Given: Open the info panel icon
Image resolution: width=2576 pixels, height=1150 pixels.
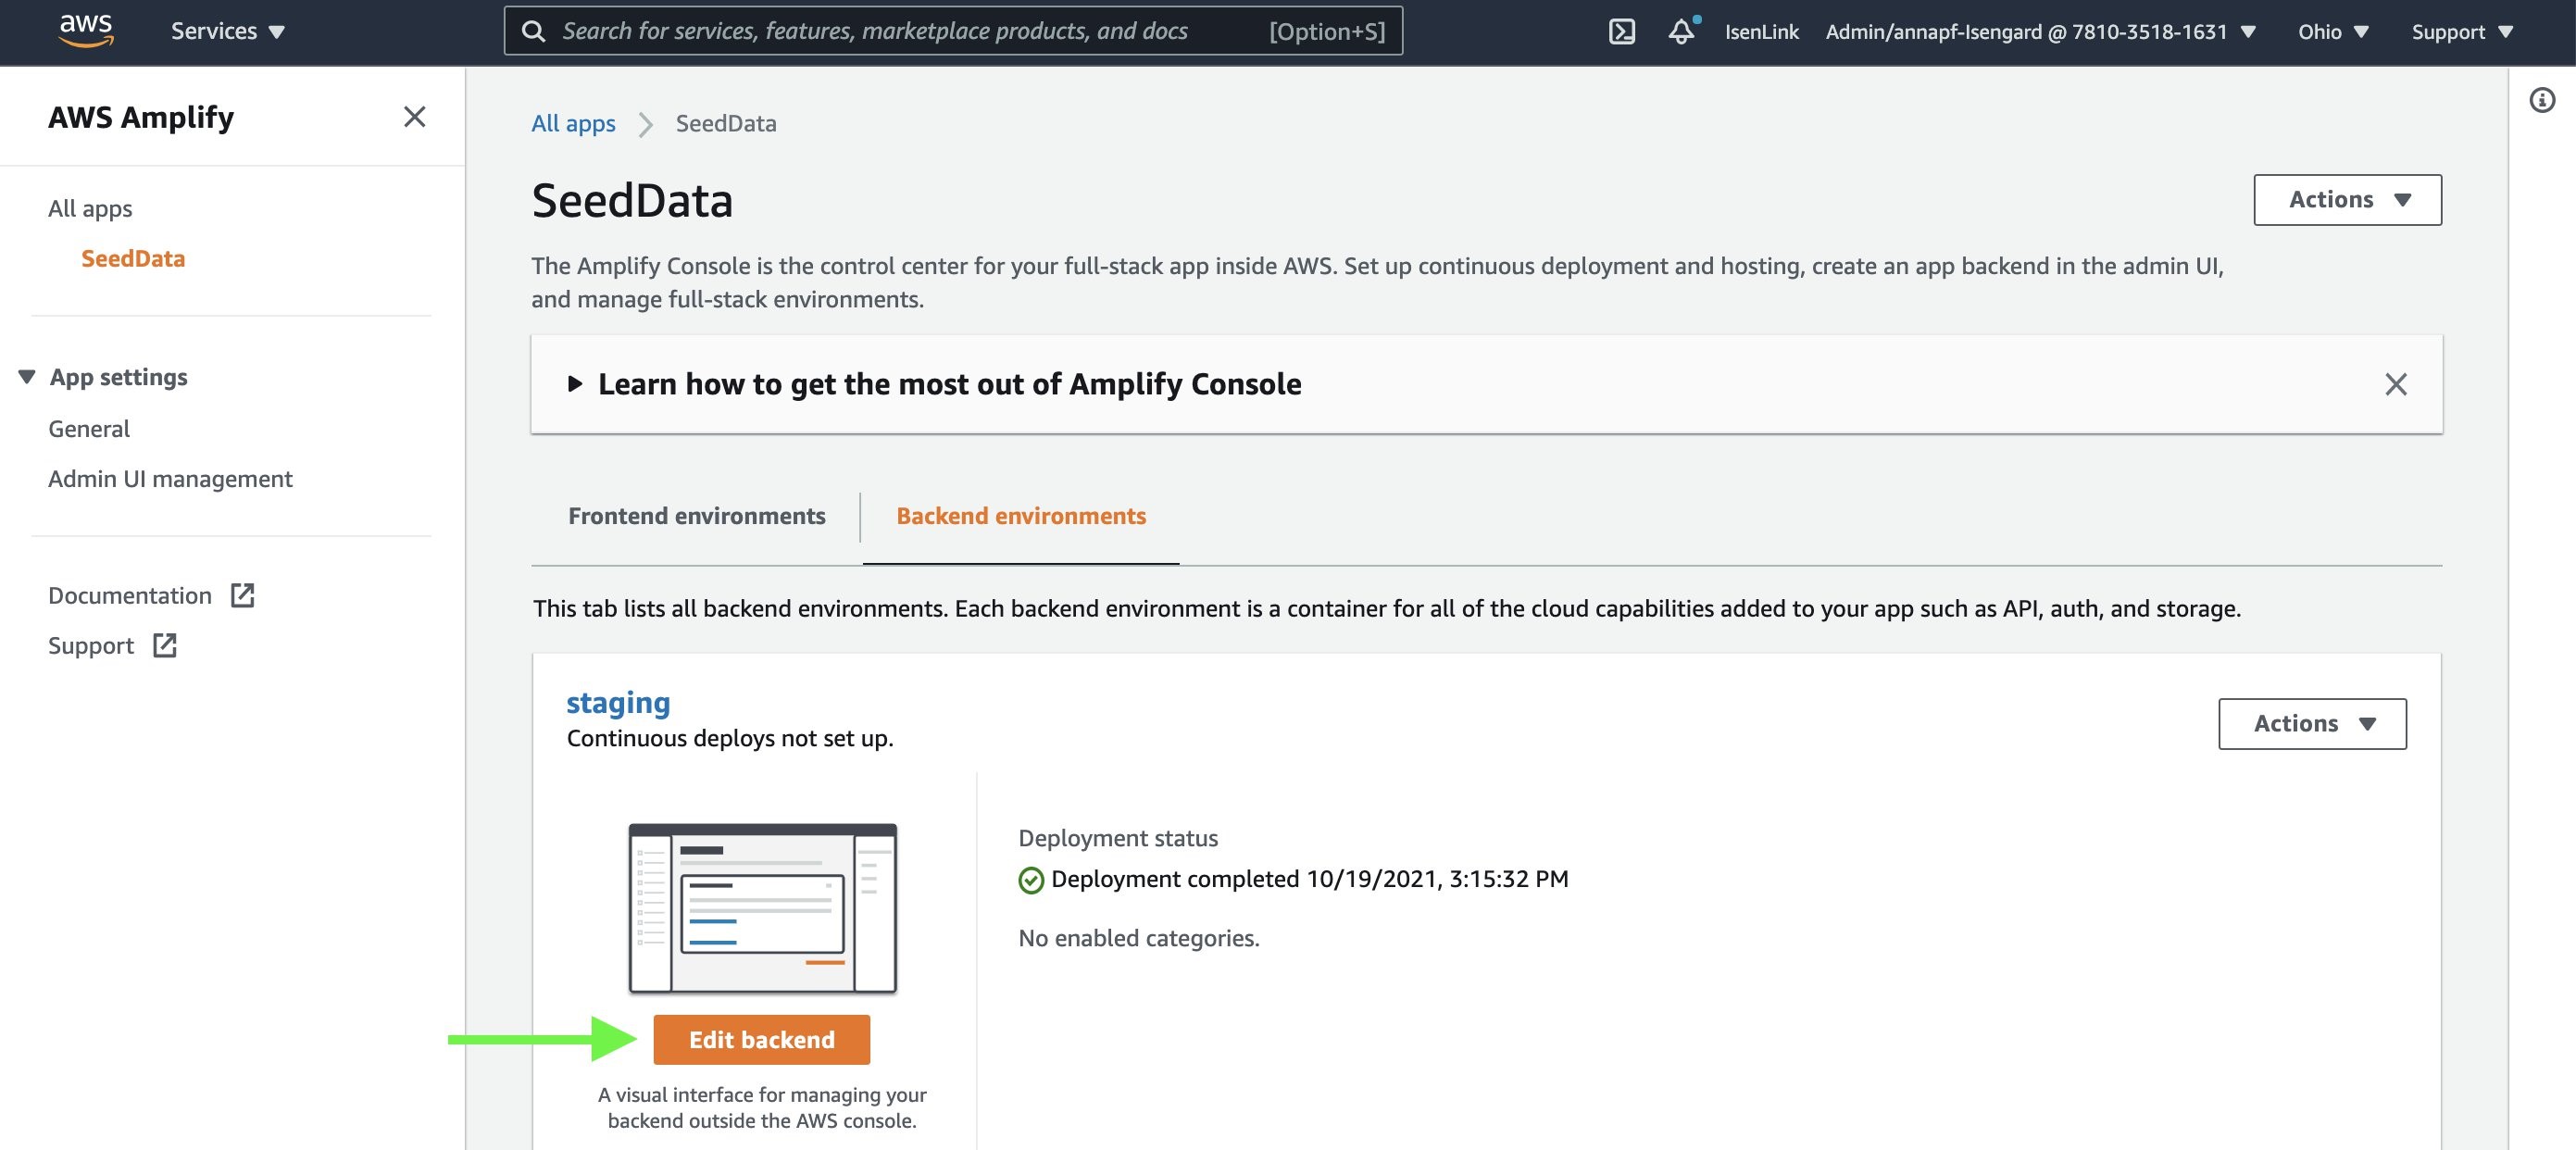Looking at the screenshot, I should pyautogui.click(x=2542, y=100).
